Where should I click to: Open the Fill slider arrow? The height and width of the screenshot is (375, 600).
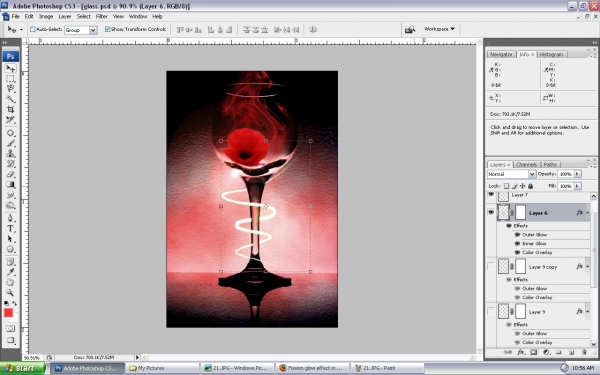(x=577, y=186)
